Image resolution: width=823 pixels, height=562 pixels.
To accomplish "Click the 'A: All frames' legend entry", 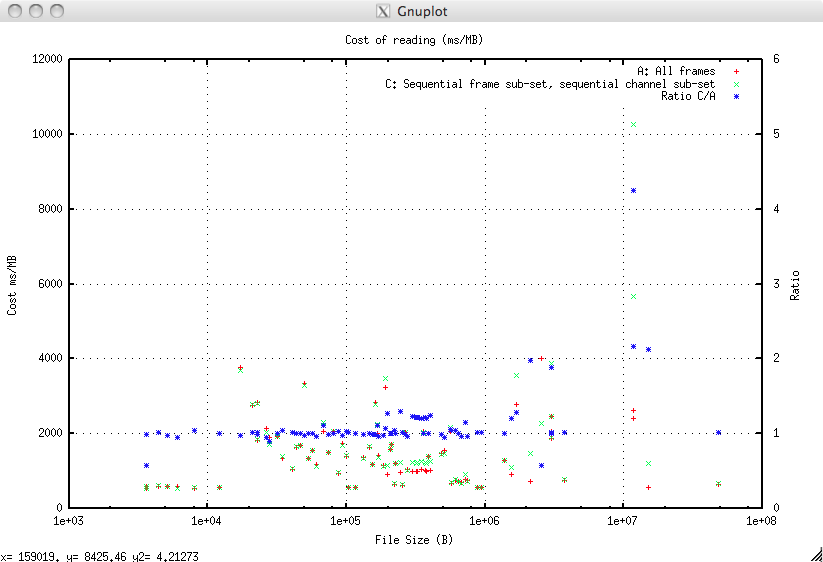I will coord(676,71).
